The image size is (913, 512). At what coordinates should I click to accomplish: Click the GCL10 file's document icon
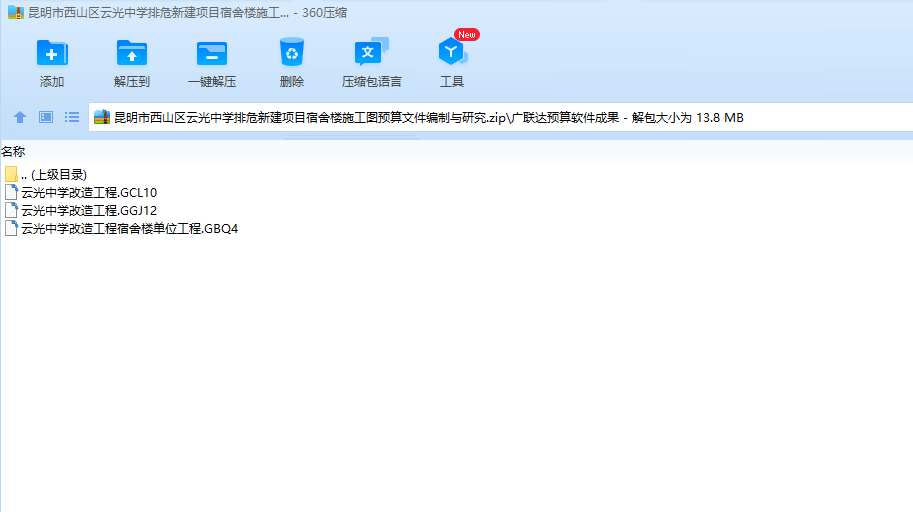pyautogui.click(x=11, y=192)
